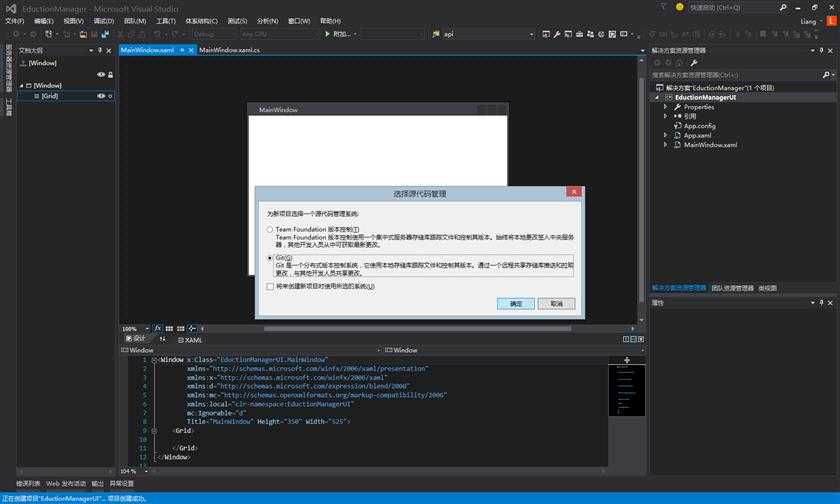Toggle visibility eye for the Grid element
This screenshot has width=840, height=504.
coord(101,96)
